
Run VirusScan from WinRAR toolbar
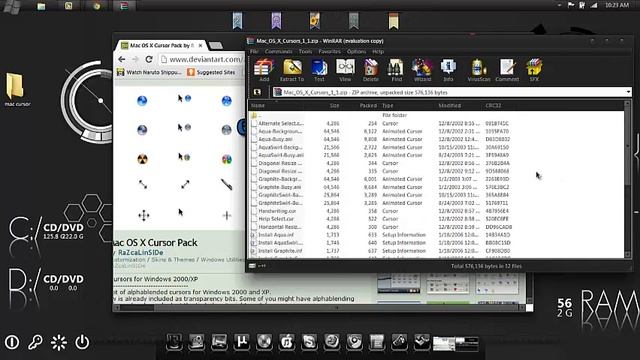[x=479, y=70]
